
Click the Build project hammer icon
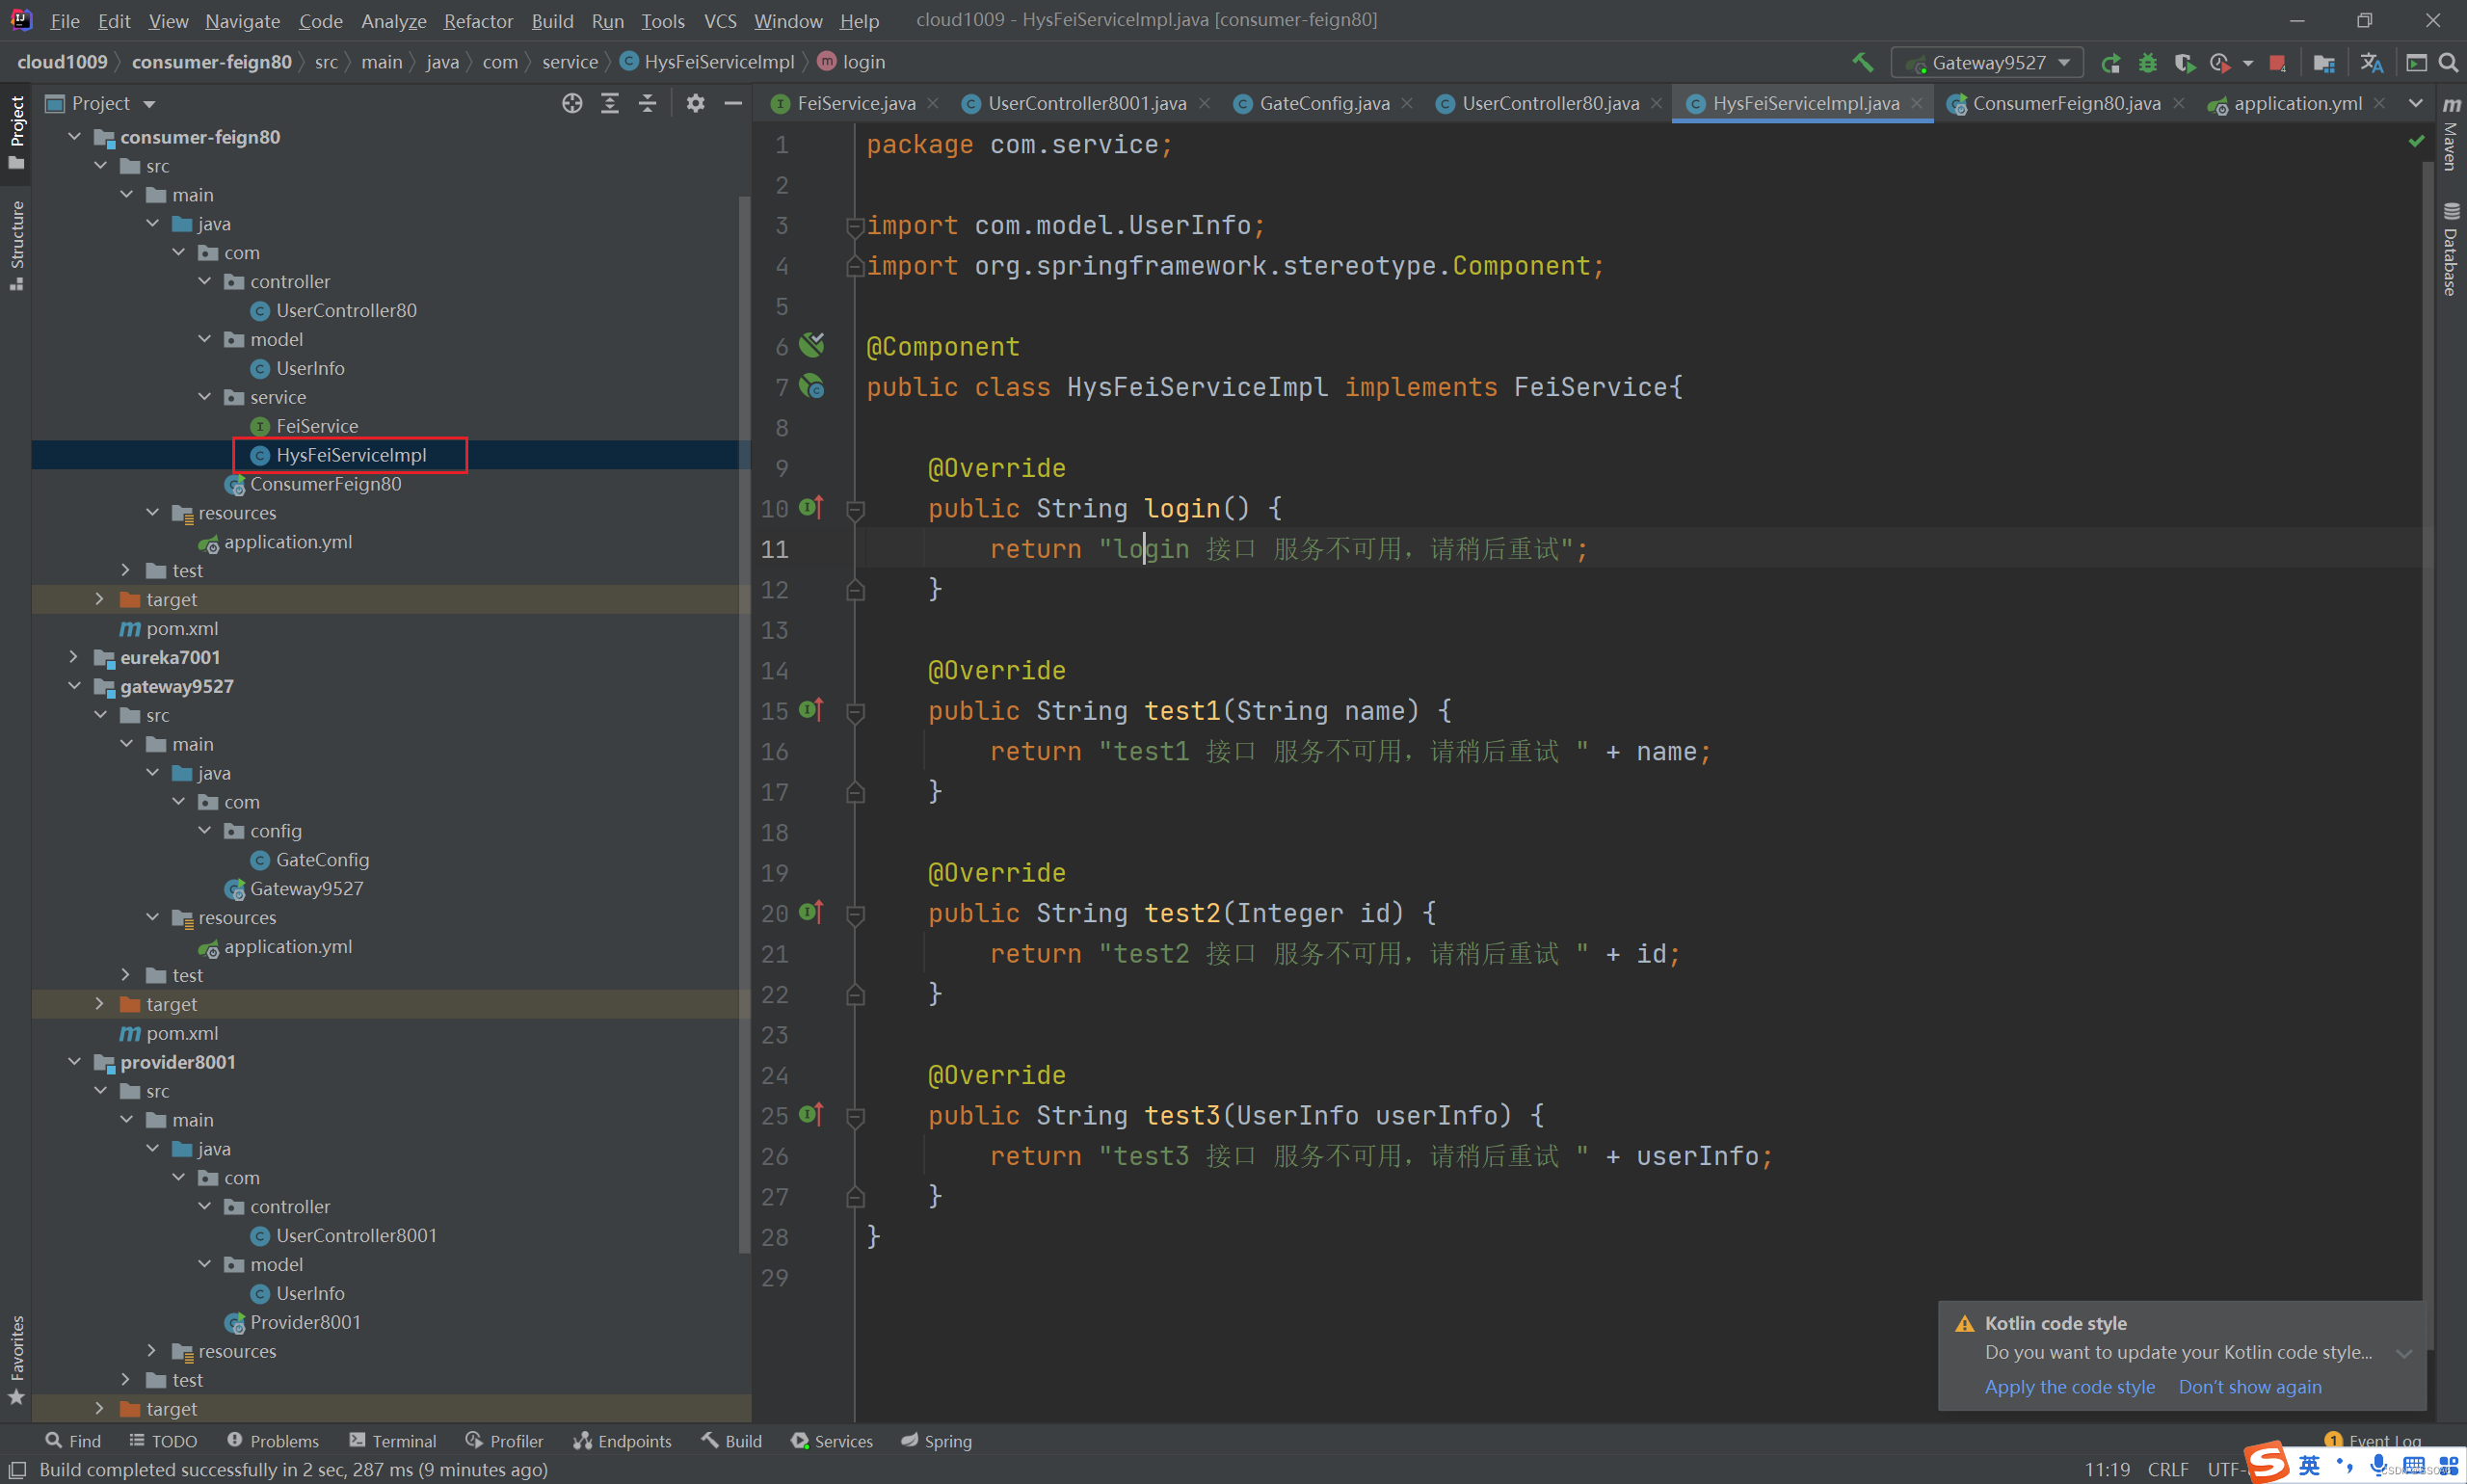[1862, 62]
